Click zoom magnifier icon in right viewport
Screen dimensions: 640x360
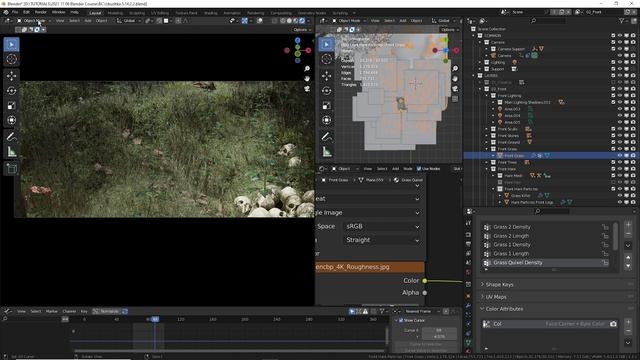coord(455,69)
